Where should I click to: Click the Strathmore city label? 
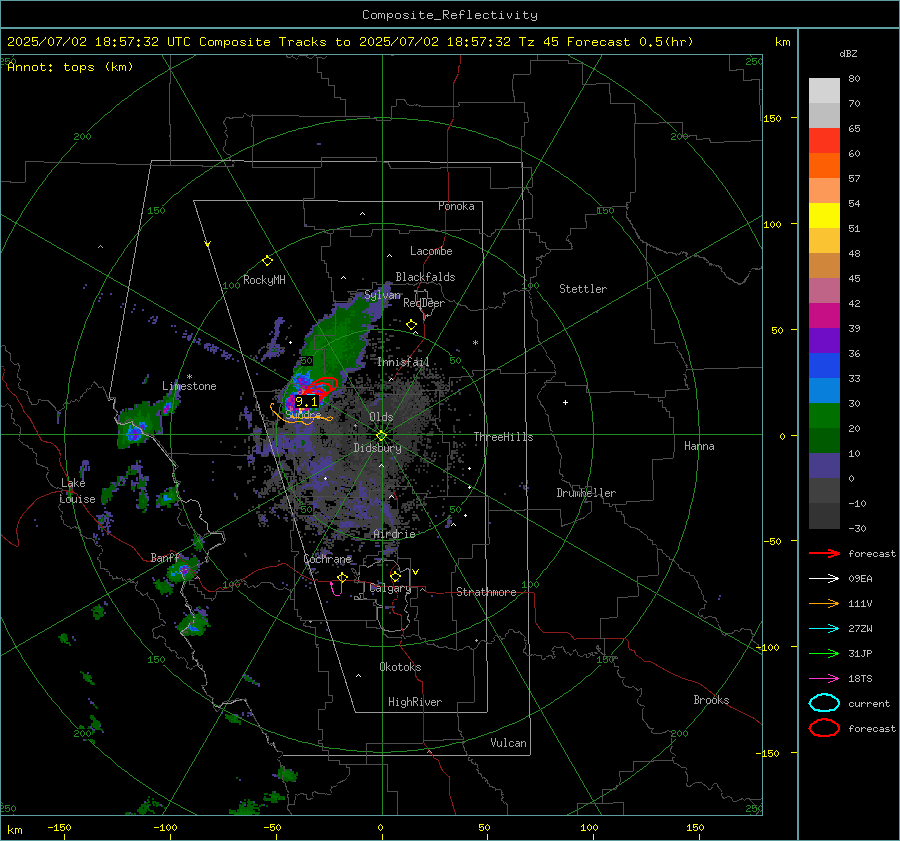(486, 592)
